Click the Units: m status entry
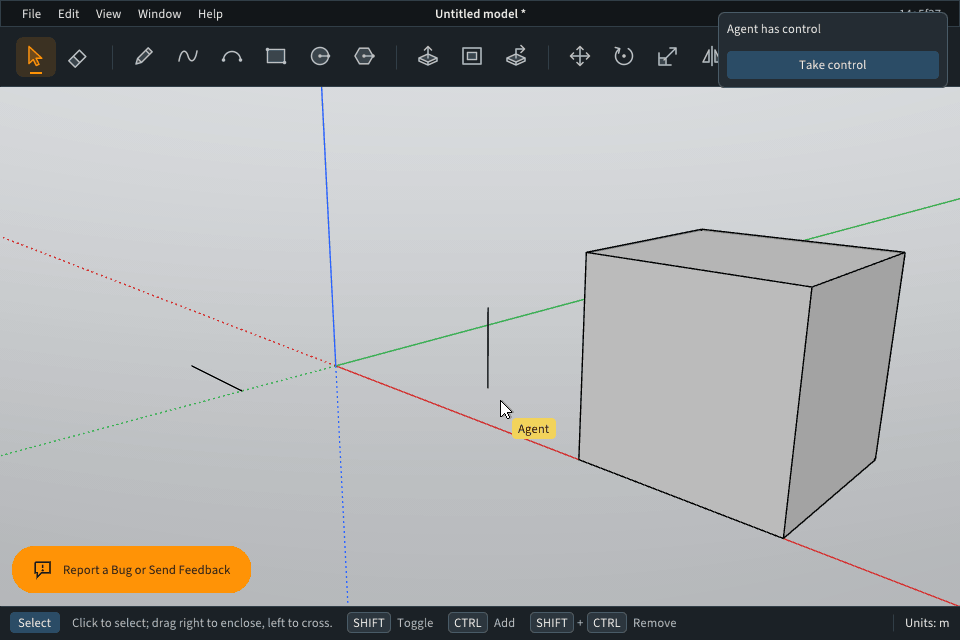Image resolution: width=960 pixels, height=640 pixels. (927, 623)
